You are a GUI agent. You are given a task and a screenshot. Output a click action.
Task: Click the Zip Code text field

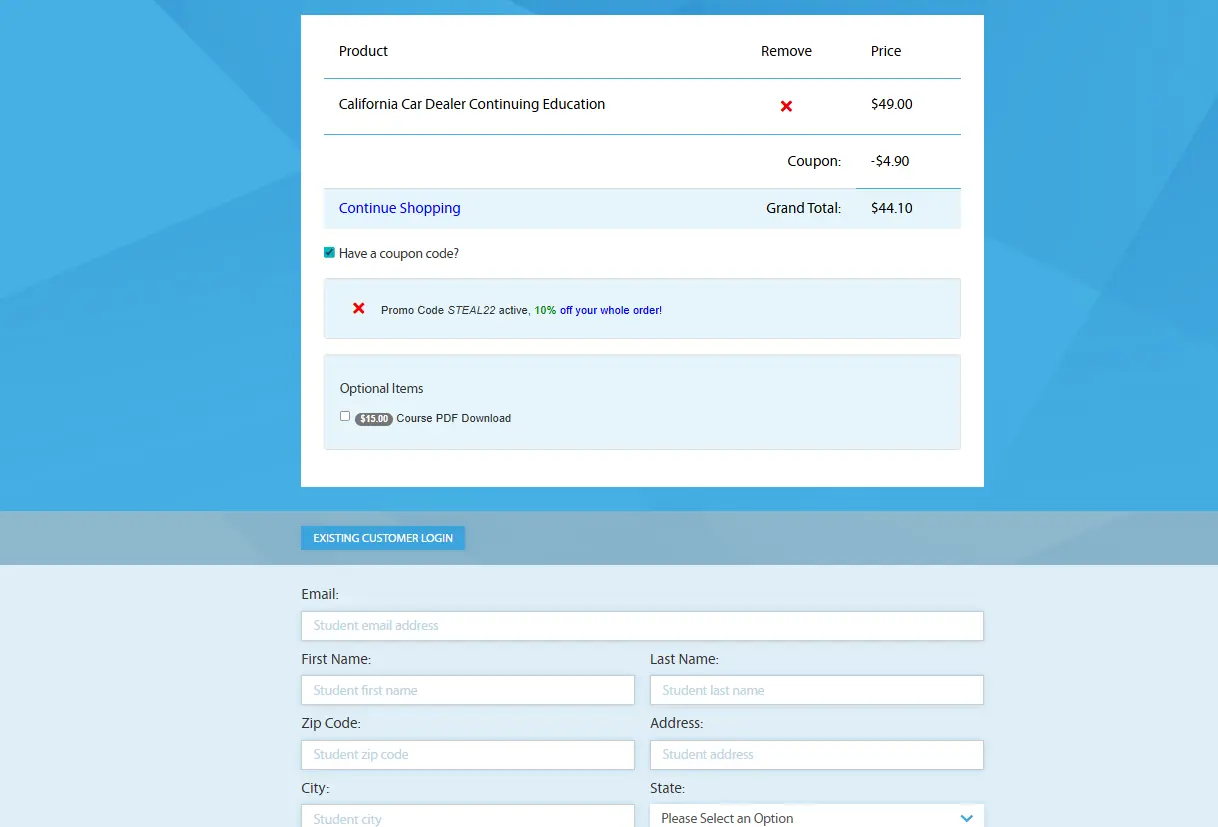click(467, 754)
